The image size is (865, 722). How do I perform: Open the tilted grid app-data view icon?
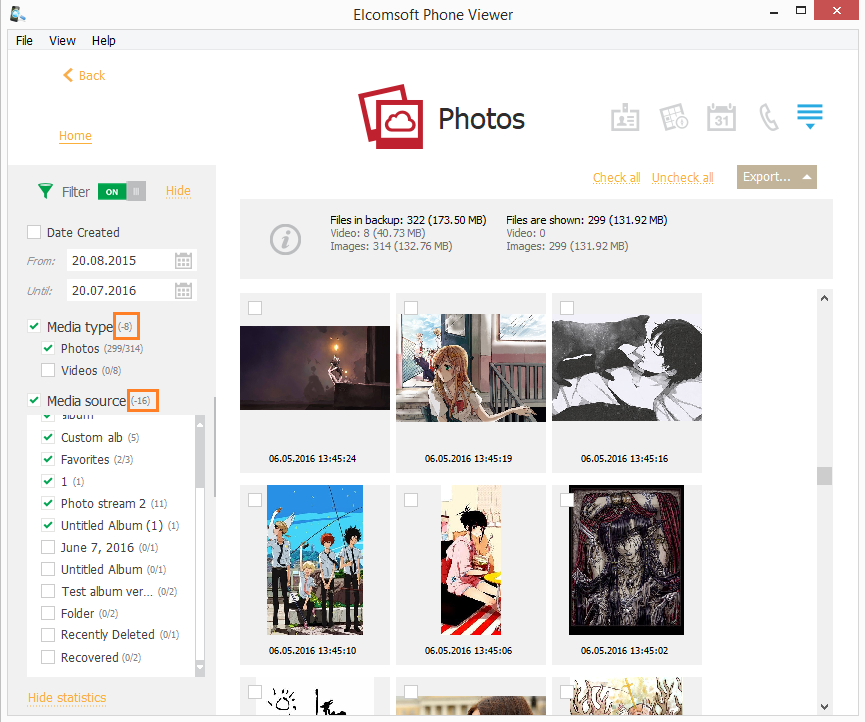point(673,117)
